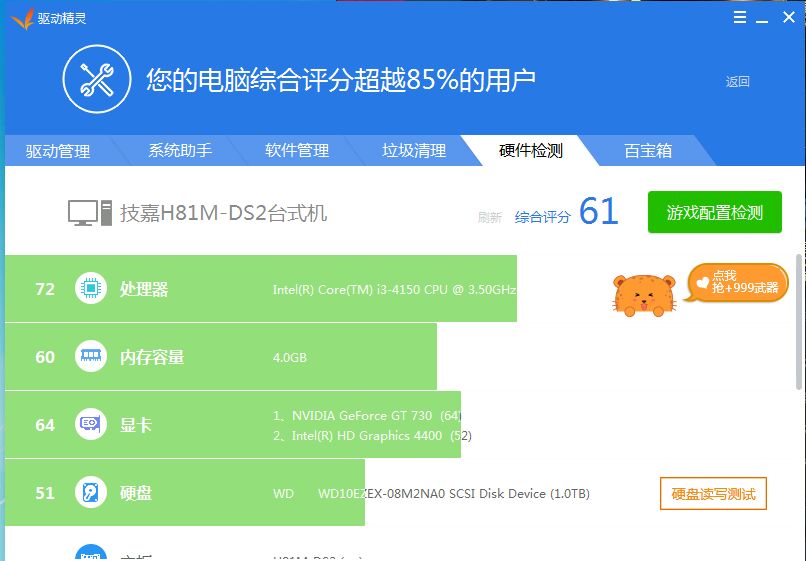Click the 处理器 row label
The image size is (806, 561).
tap(144, 289)
